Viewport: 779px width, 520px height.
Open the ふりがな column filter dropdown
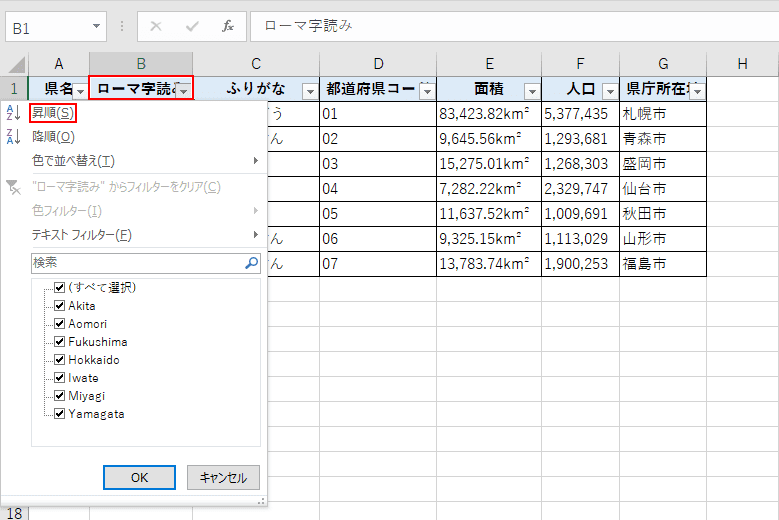[310, 91]
